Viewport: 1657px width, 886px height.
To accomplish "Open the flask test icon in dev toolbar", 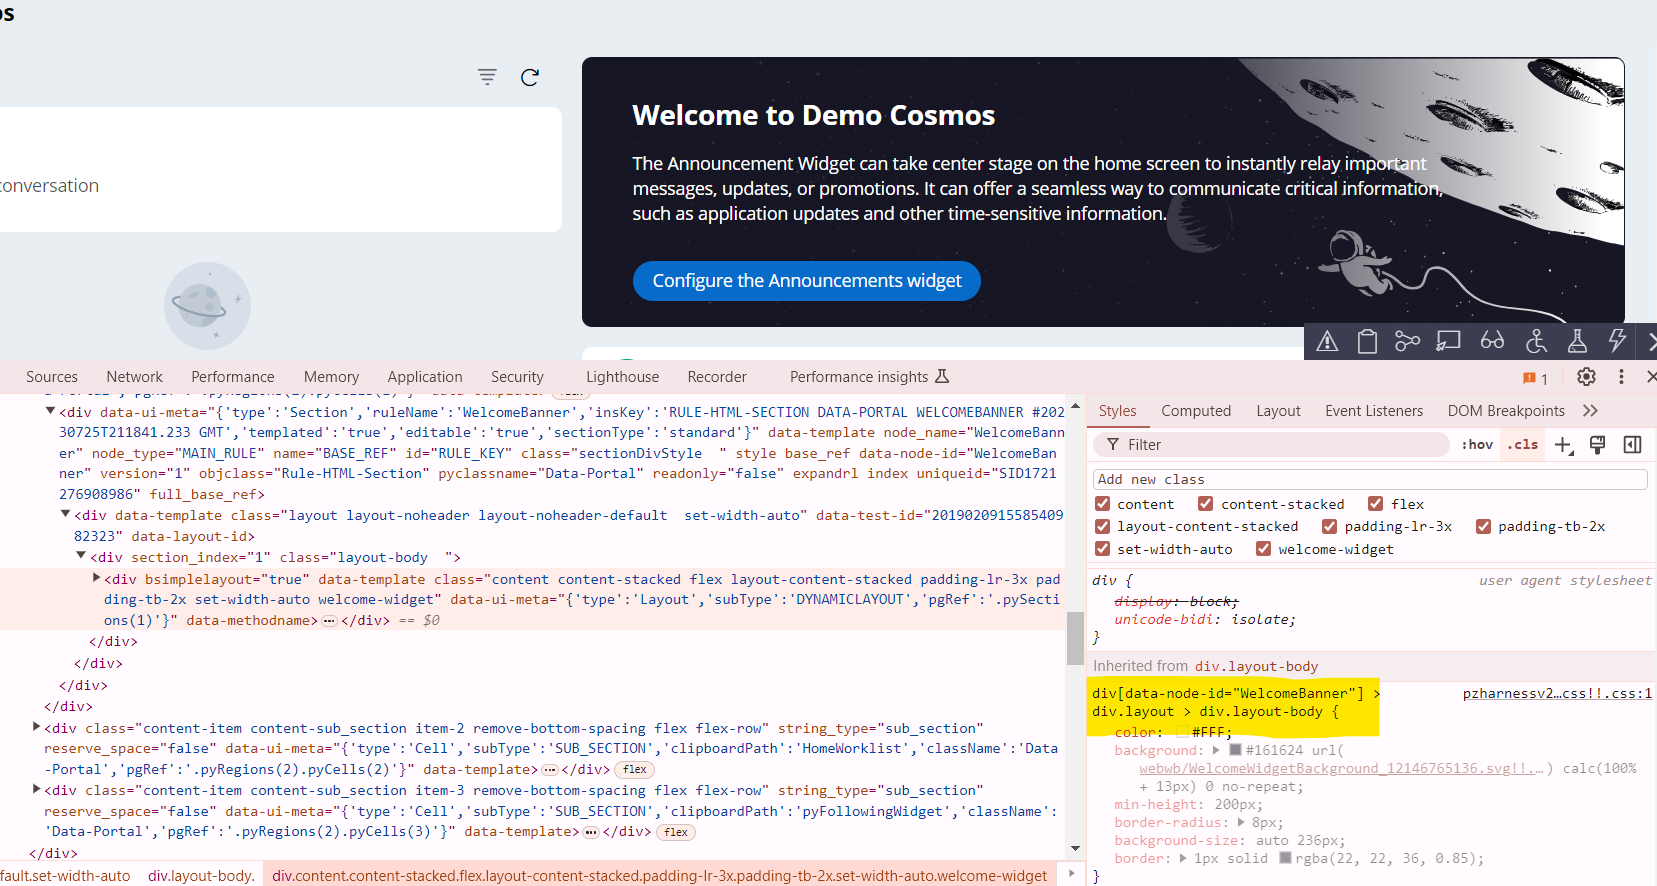I will coord(1577,341).
